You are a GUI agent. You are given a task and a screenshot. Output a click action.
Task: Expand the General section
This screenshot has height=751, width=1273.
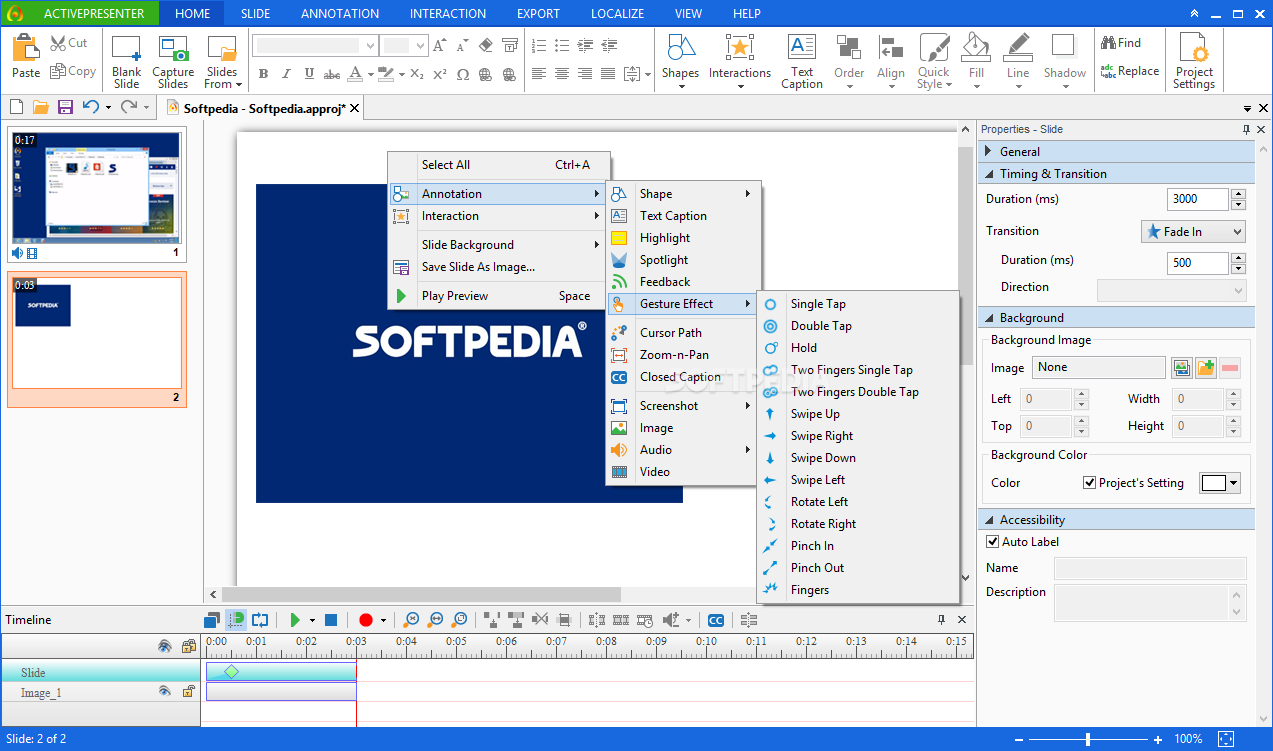click(x=989, y=152)
